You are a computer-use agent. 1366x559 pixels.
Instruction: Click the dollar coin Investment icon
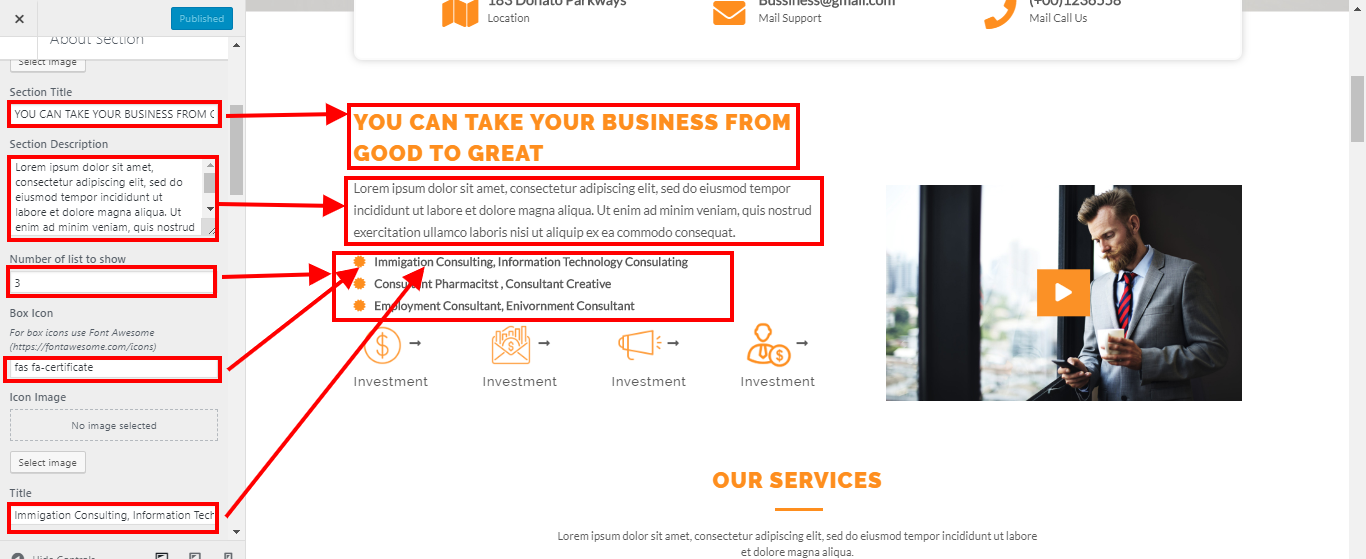382,345
